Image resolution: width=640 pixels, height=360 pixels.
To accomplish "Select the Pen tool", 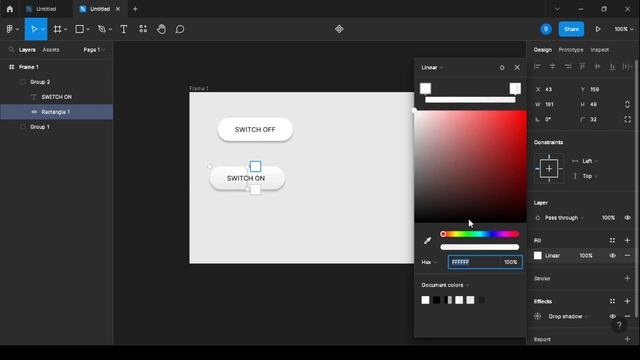I will tap(102, 29).
